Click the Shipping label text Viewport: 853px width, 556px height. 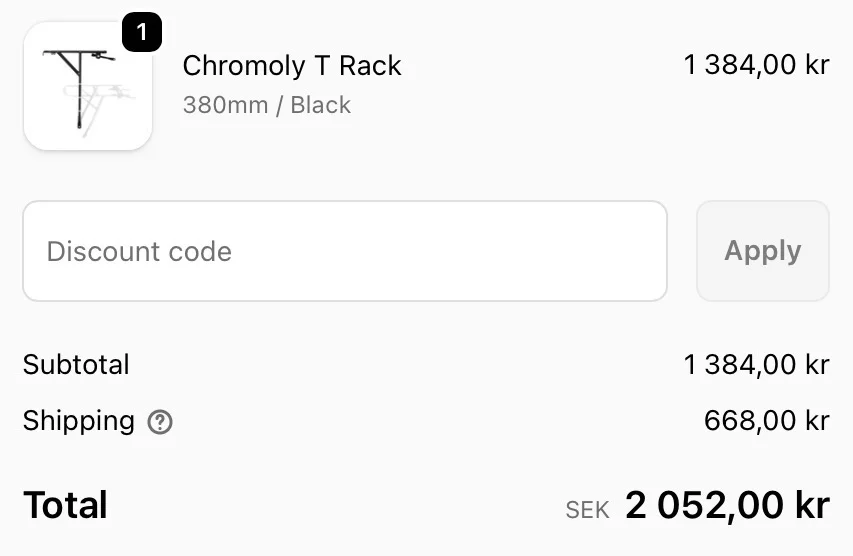(x=79, y=421)
